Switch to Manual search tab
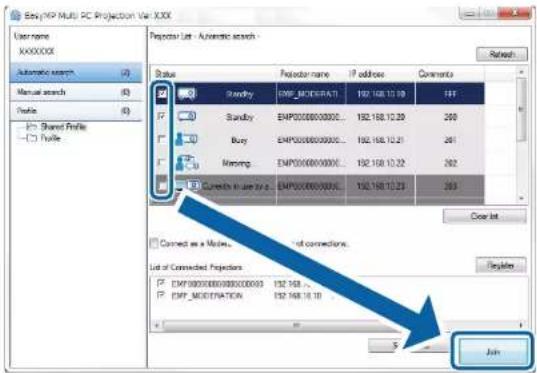537x373 pixels. tap(76, 92)
